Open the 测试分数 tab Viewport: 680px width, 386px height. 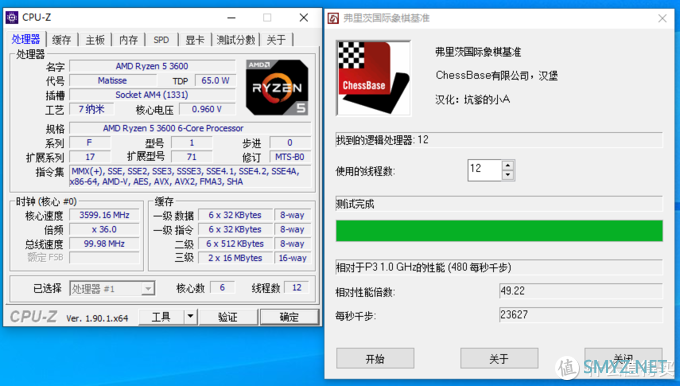click(235, 40)
